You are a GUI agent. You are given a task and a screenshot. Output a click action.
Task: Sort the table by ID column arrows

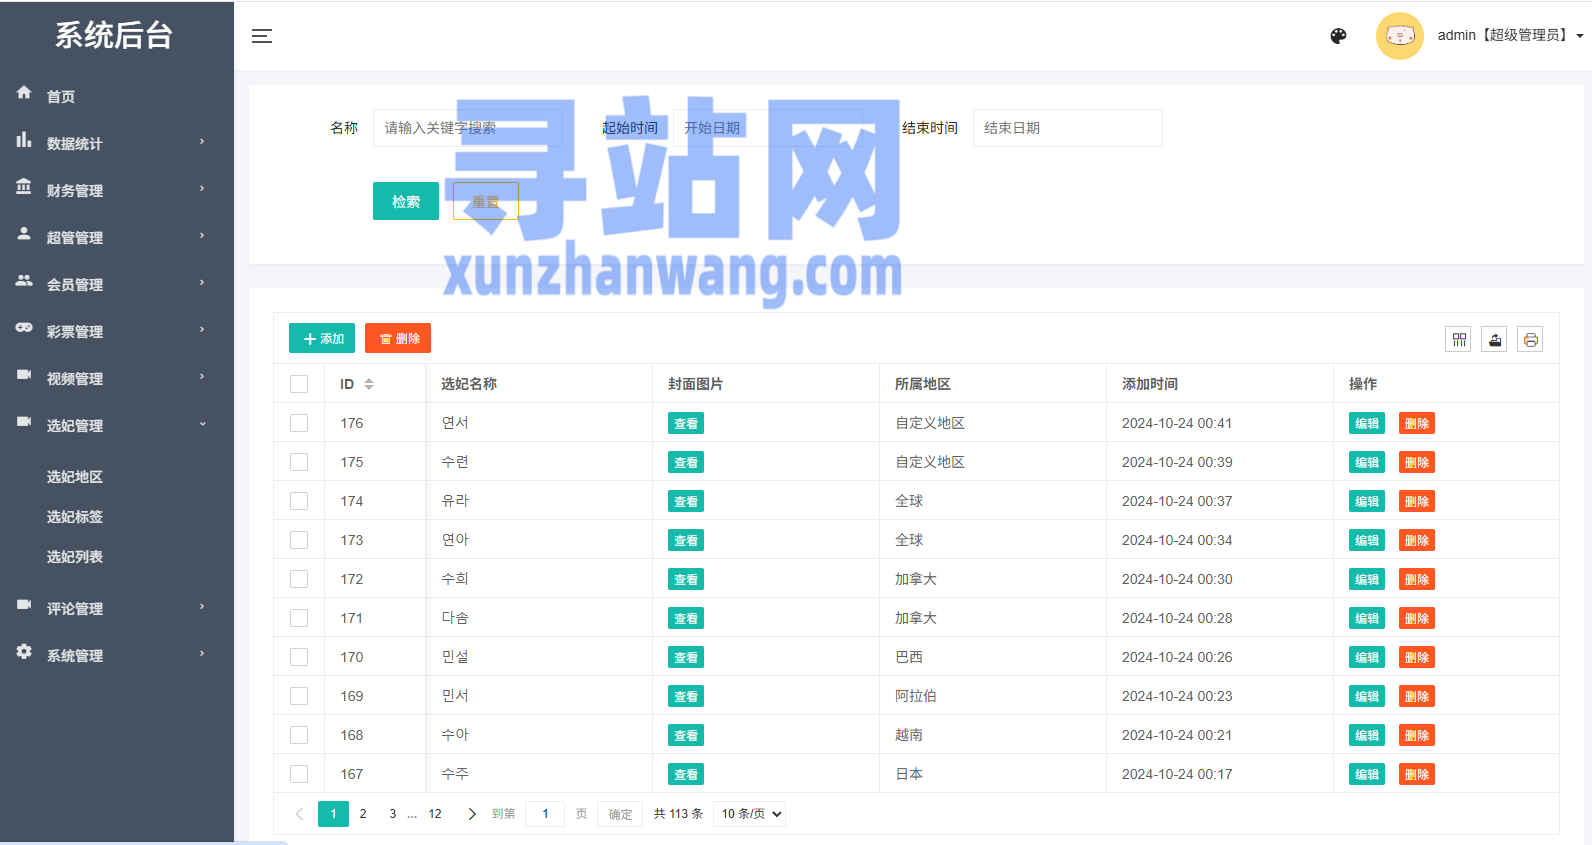click(369, 384)
